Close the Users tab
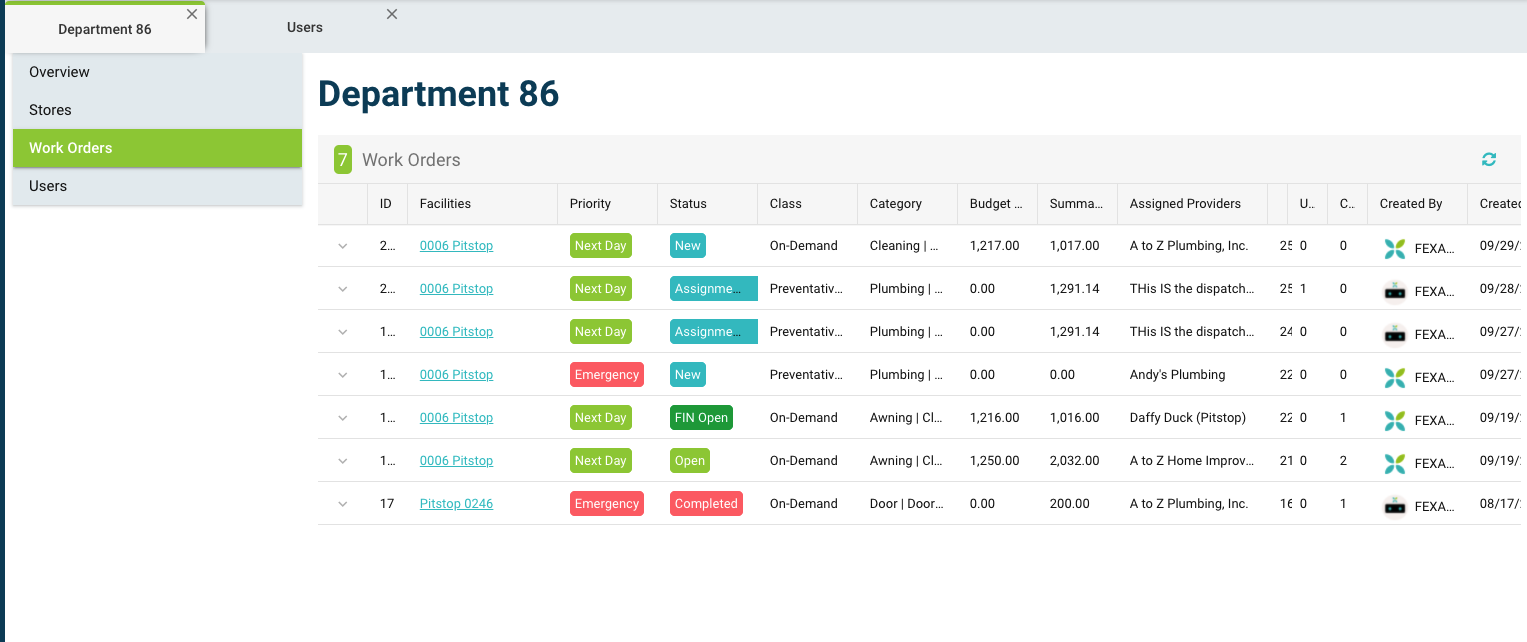Image resolution: width=1527 pixels, height=642 pixels. pos(392,14)
